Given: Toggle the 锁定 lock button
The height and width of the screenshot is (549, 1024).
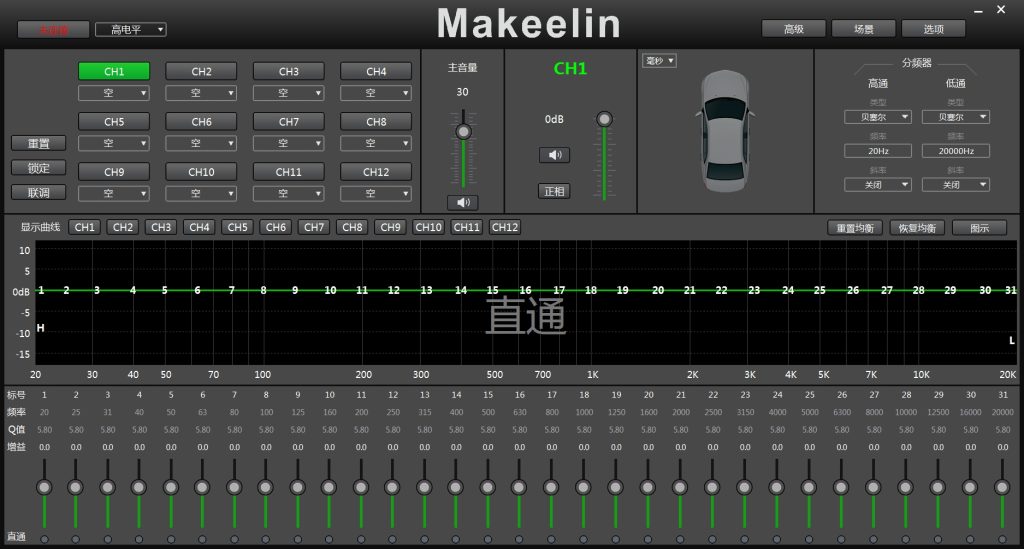Looking at the screenshot, I should (39, 168).
